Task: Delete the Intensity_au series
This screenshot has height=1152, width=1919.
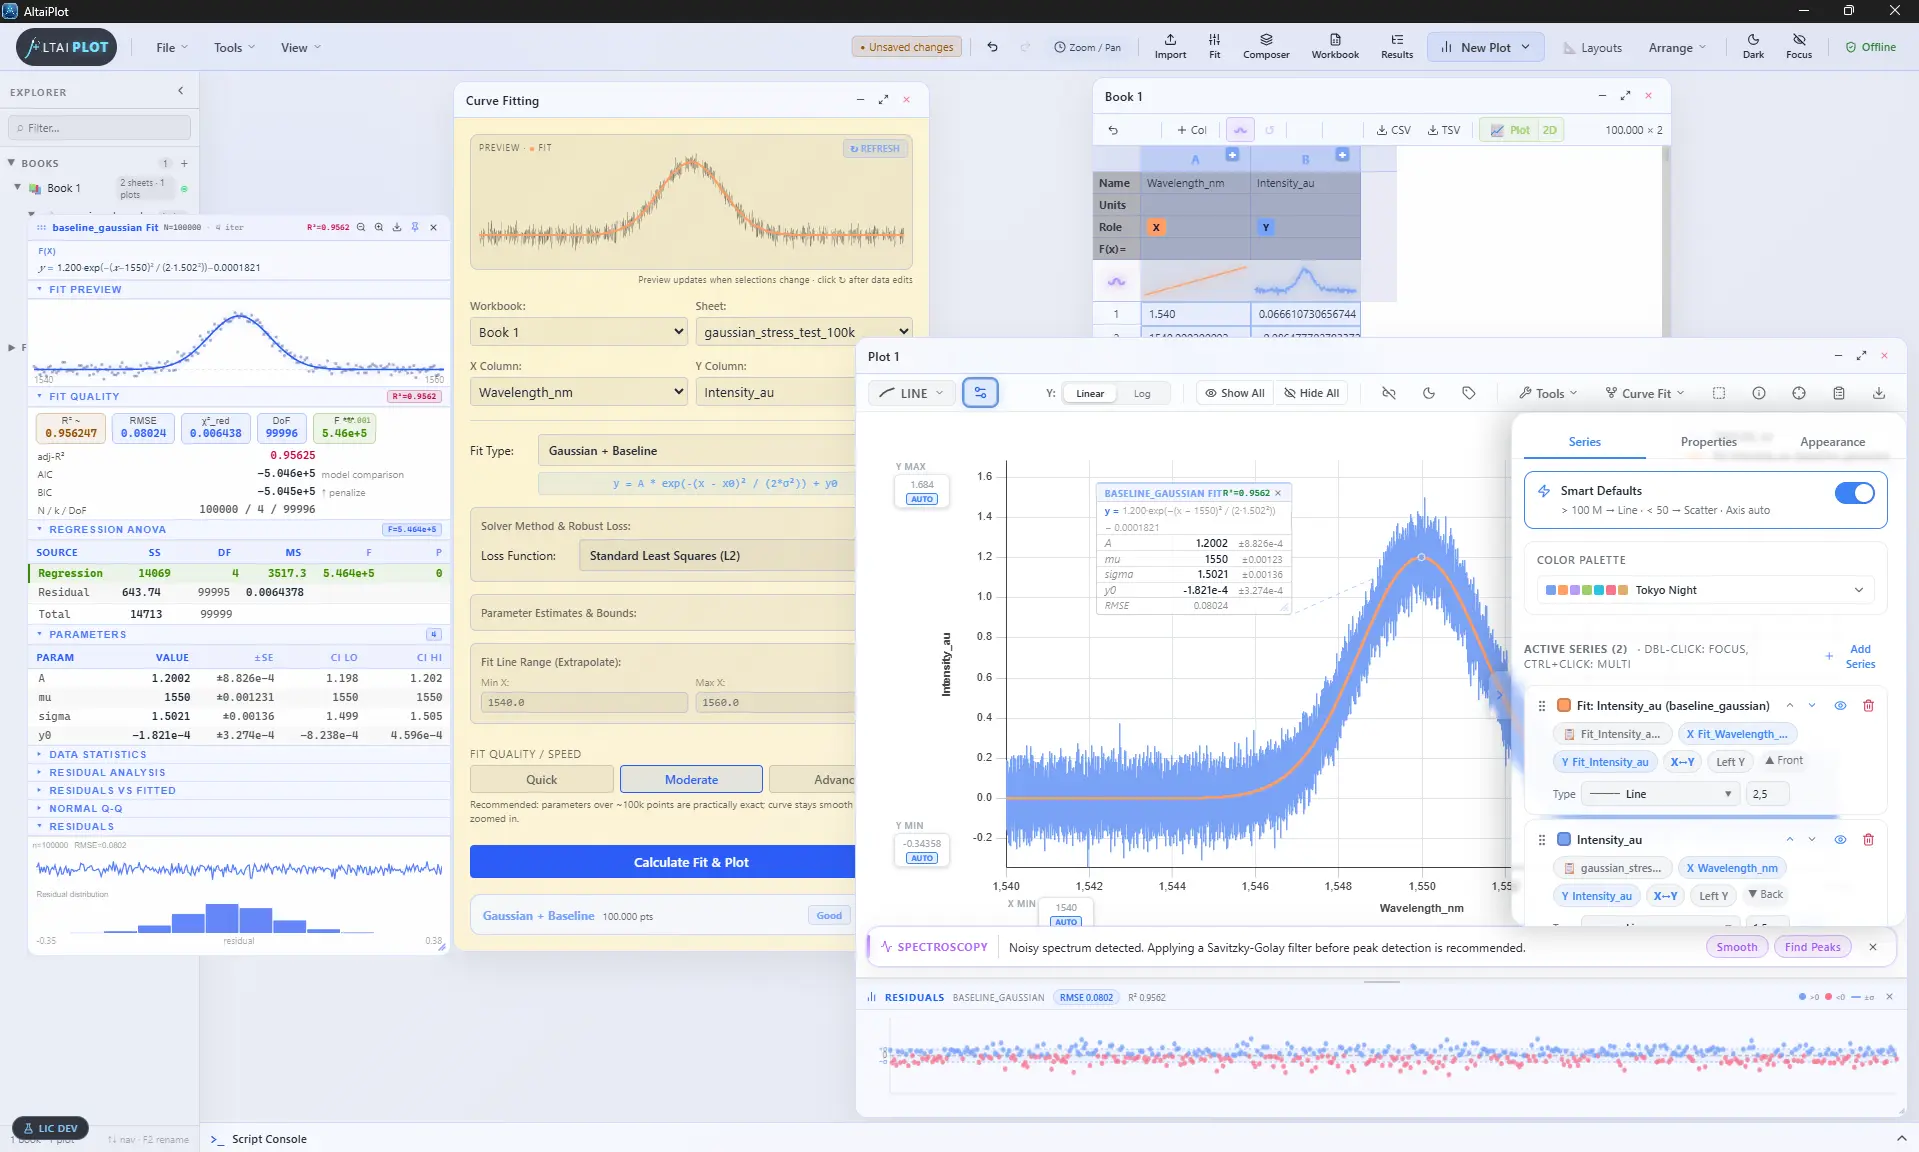Action: [1868, 840]
